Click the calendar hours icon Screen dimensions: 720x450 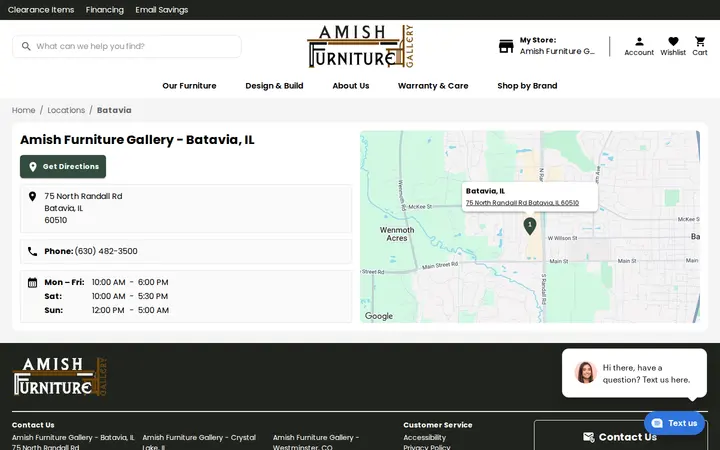click(32, 282)
